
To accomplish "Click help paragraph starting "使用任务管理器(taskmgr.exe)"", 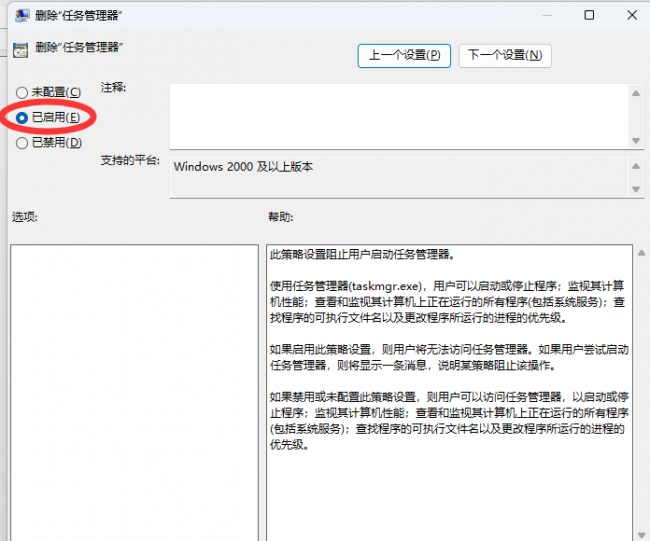I will coord(447,302).
